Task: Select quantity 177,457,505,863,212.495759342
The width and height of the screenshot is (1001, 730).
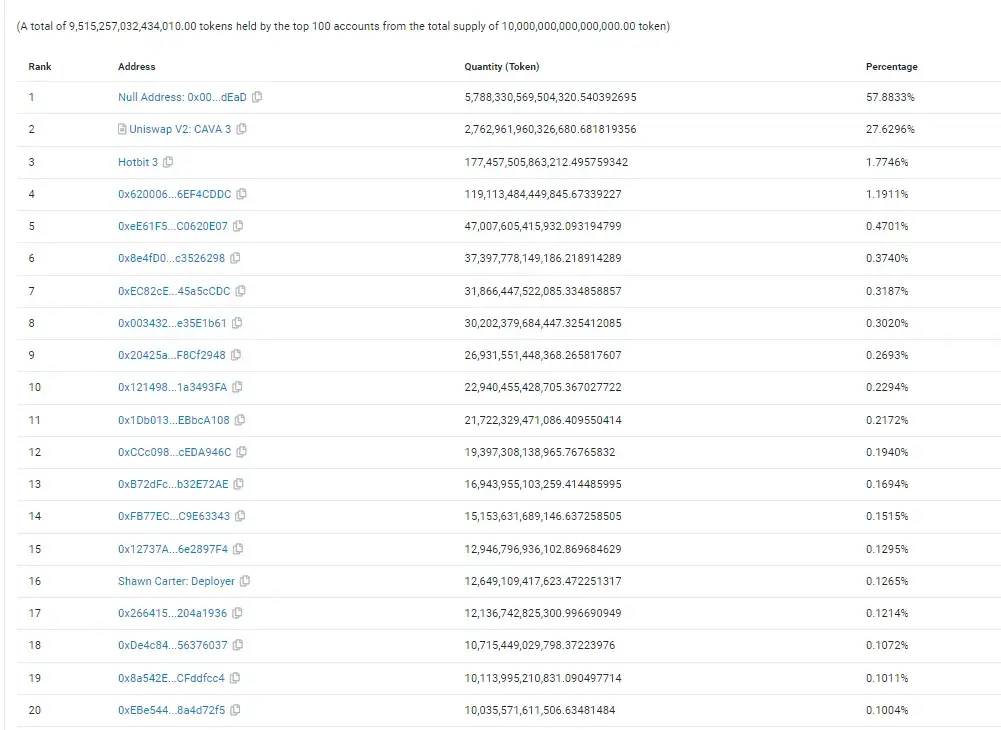Action: pos(546,162)
